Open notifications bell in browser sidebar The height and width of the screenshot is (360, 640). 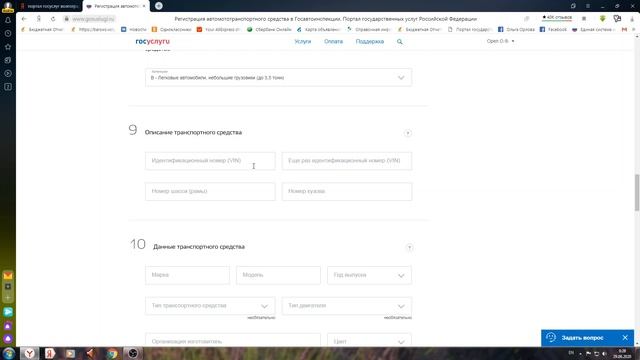[8, 20]
